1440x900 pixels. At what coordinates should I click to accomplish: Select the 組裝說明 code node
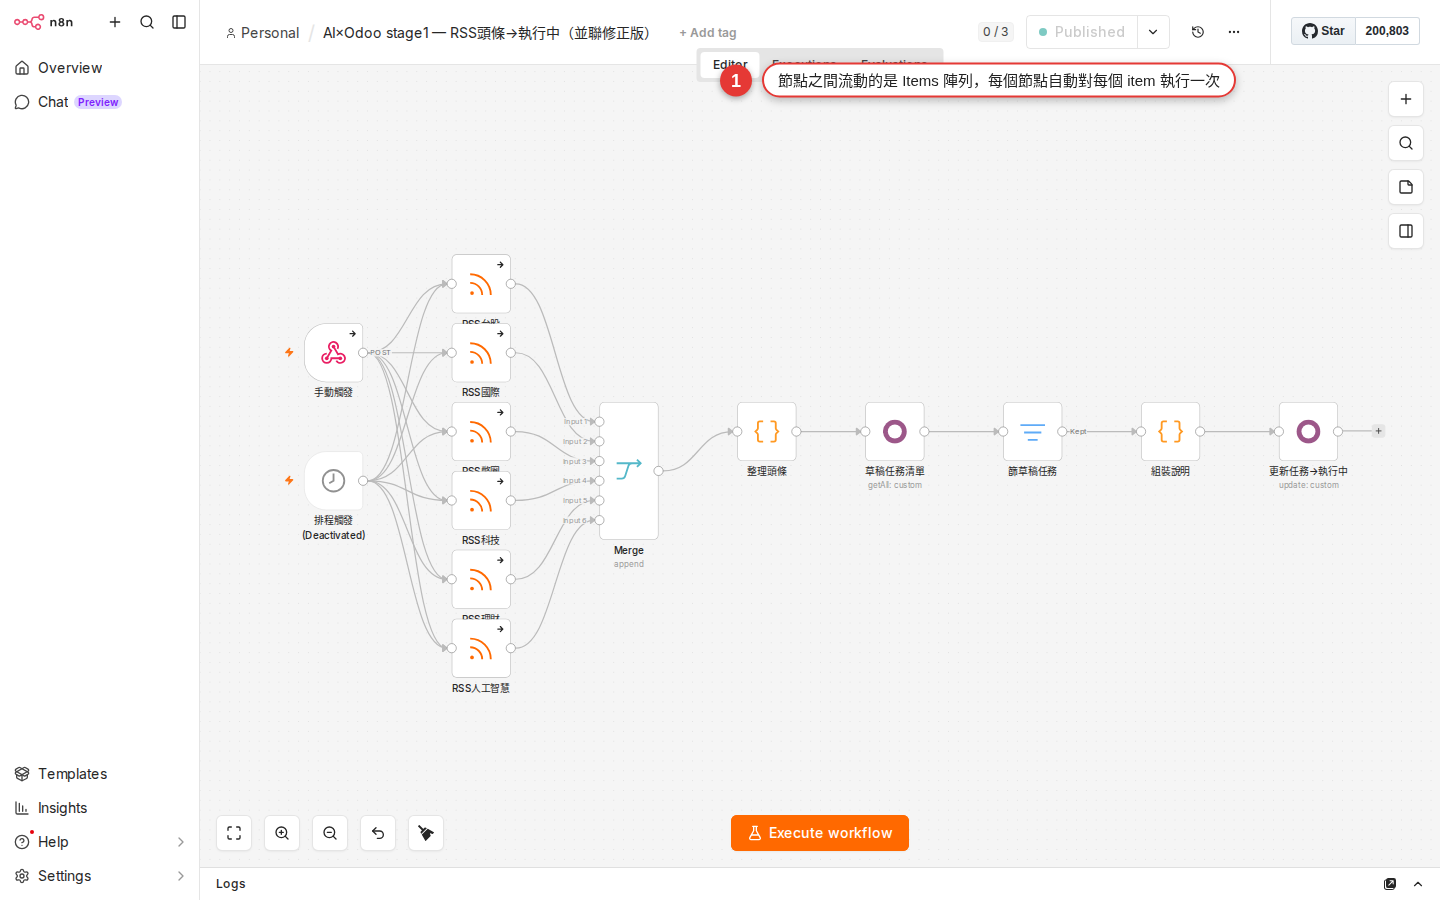(1171, 432)
